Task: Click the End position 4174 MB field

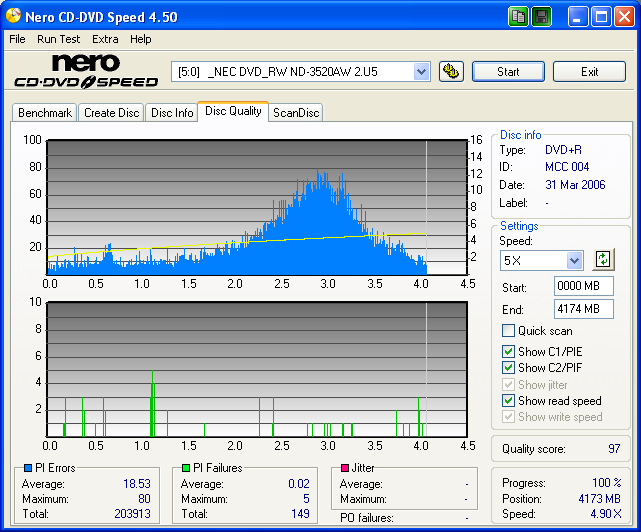Action: click(584, 309)
